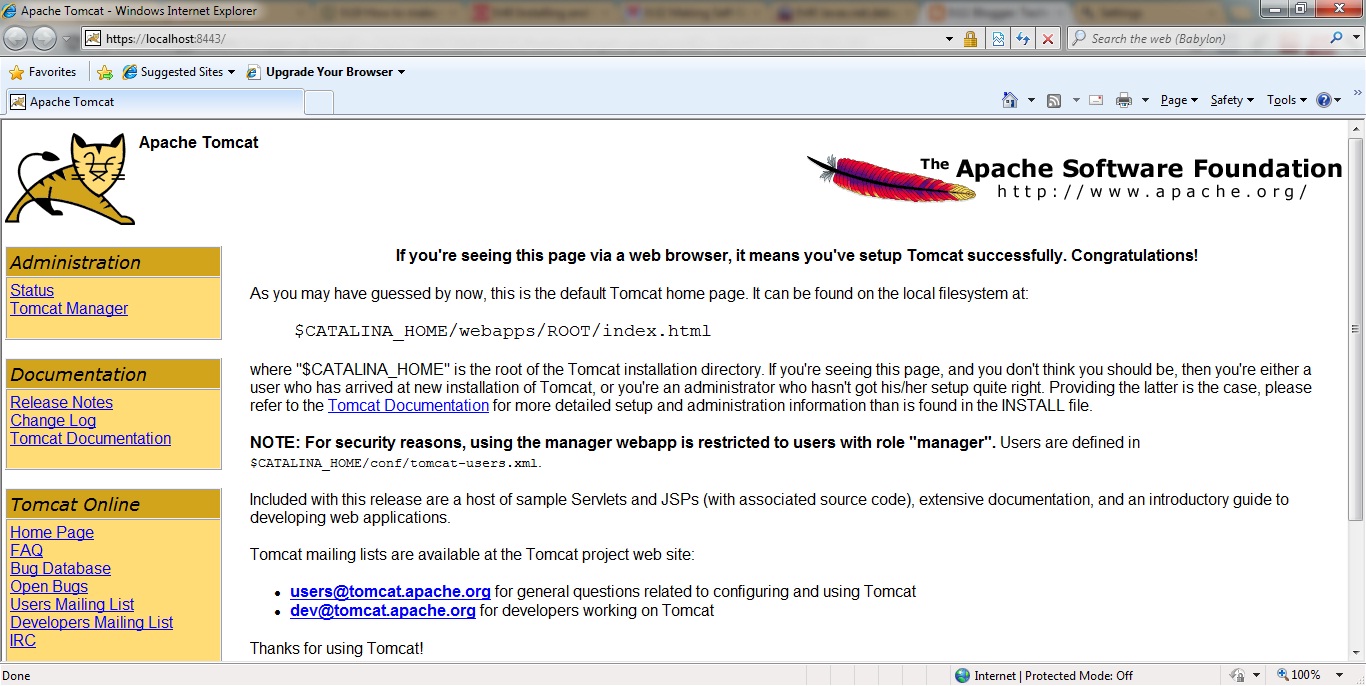Click the red X Stop loading icon
The height and width of the screenshot is (686, 1366).
point(1047,39)
